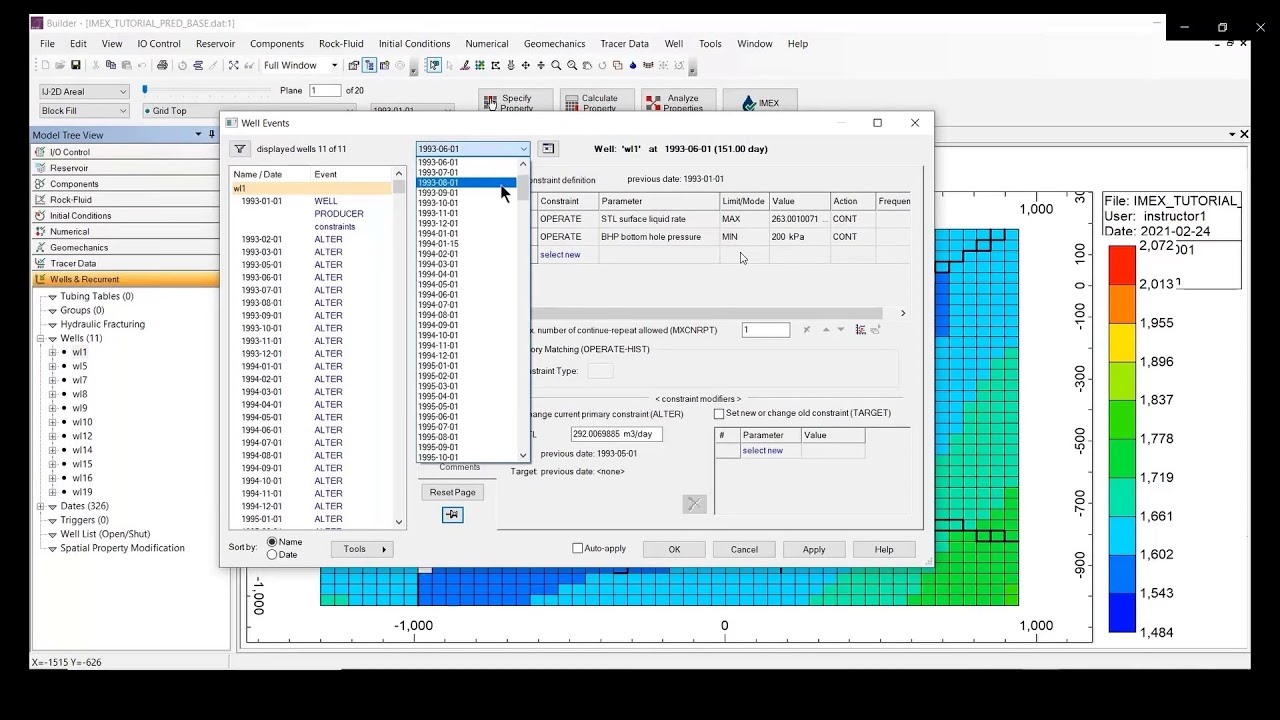
Task: Check Set new or change old constraint (TARGET)
Action: [719, 413]
